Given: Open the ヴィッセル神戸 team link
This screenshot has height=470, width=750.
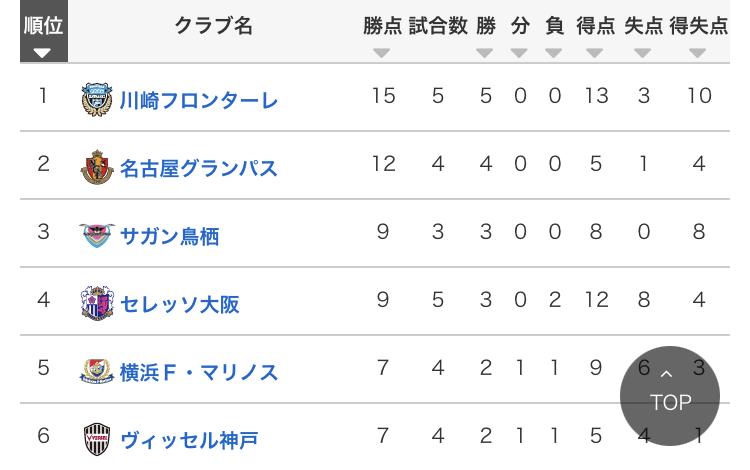Looking at the screenshot, I should coord(189,440).
